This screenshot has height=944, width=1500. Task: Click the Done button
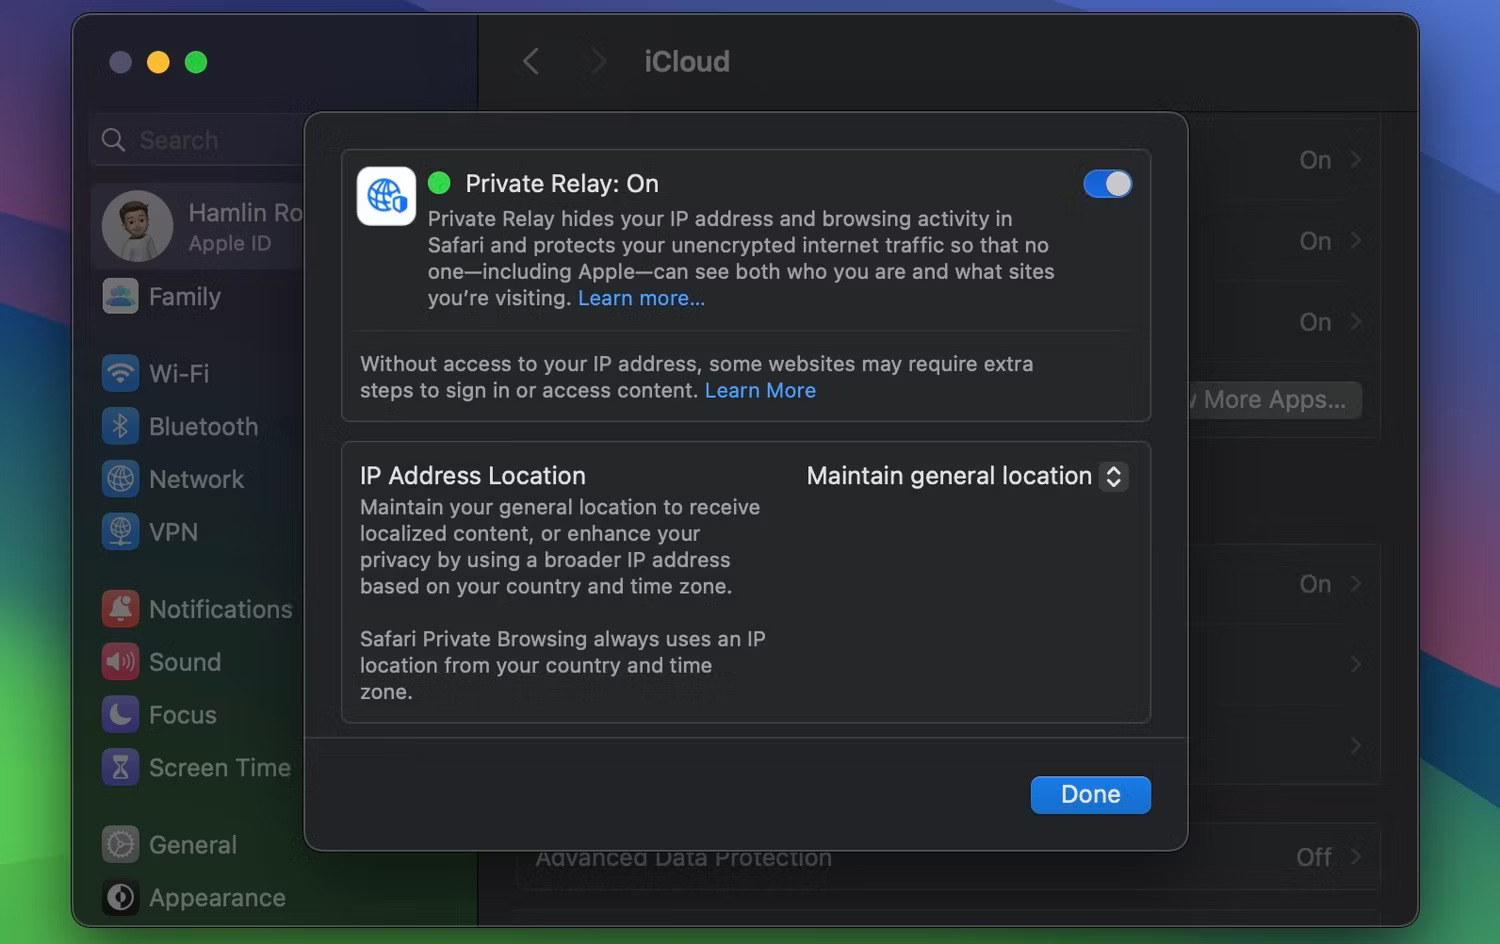pyautogui.click(x=1090, y=795)
